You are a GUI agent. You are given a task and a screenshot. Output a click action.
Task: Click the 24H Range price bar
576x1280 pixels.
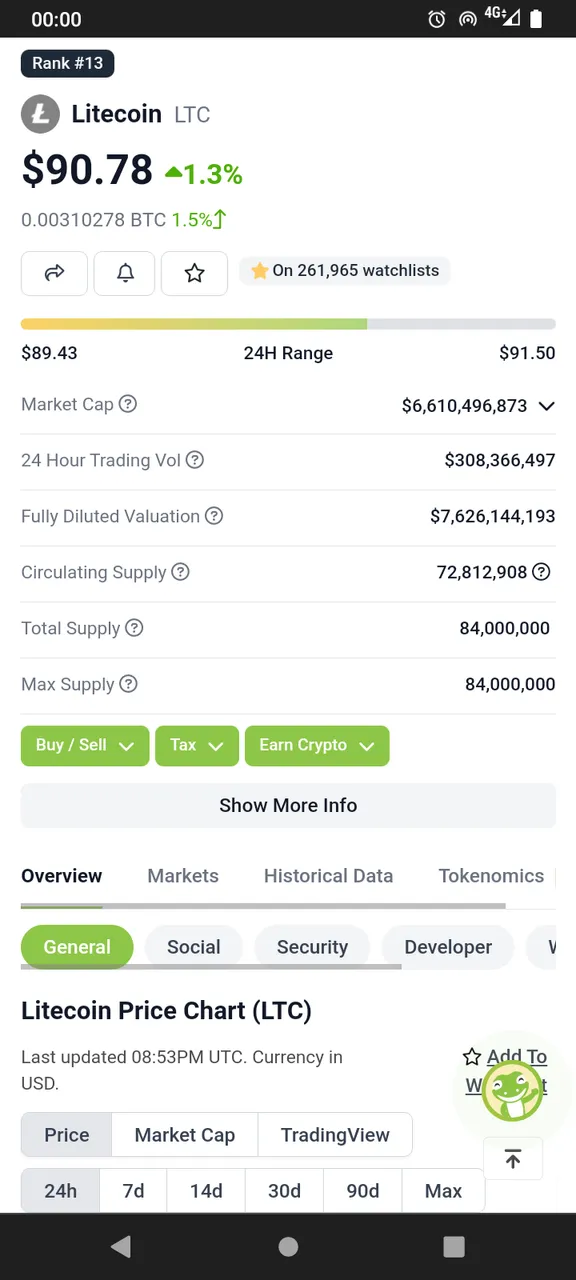(288, 324)
